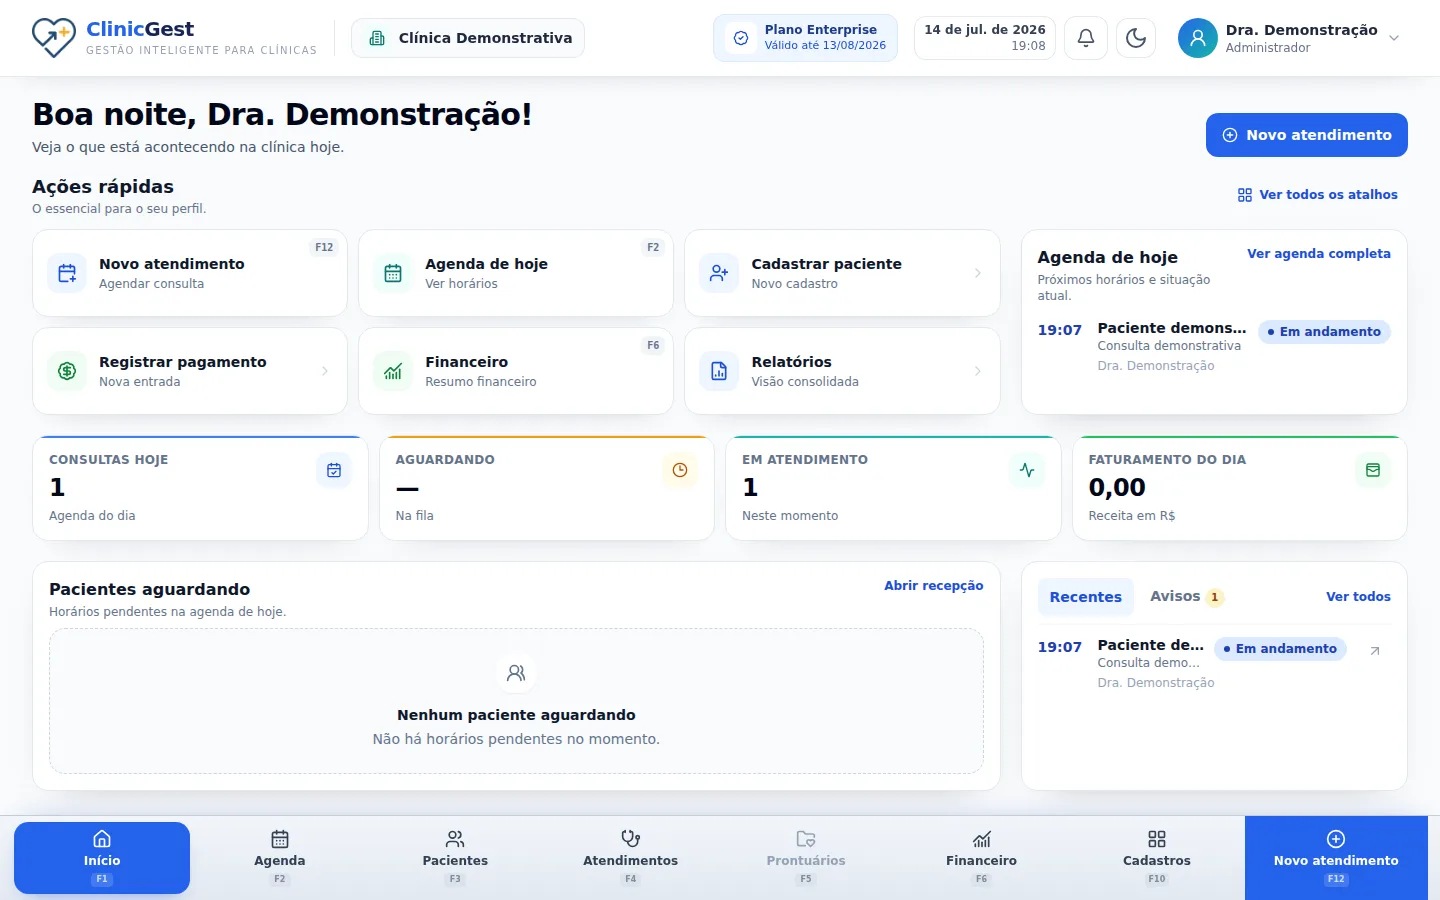Image resolution: width=1440 pixels, height=900 pixels.
Task: Open notifications bell icon
Action: point(1085,38)
